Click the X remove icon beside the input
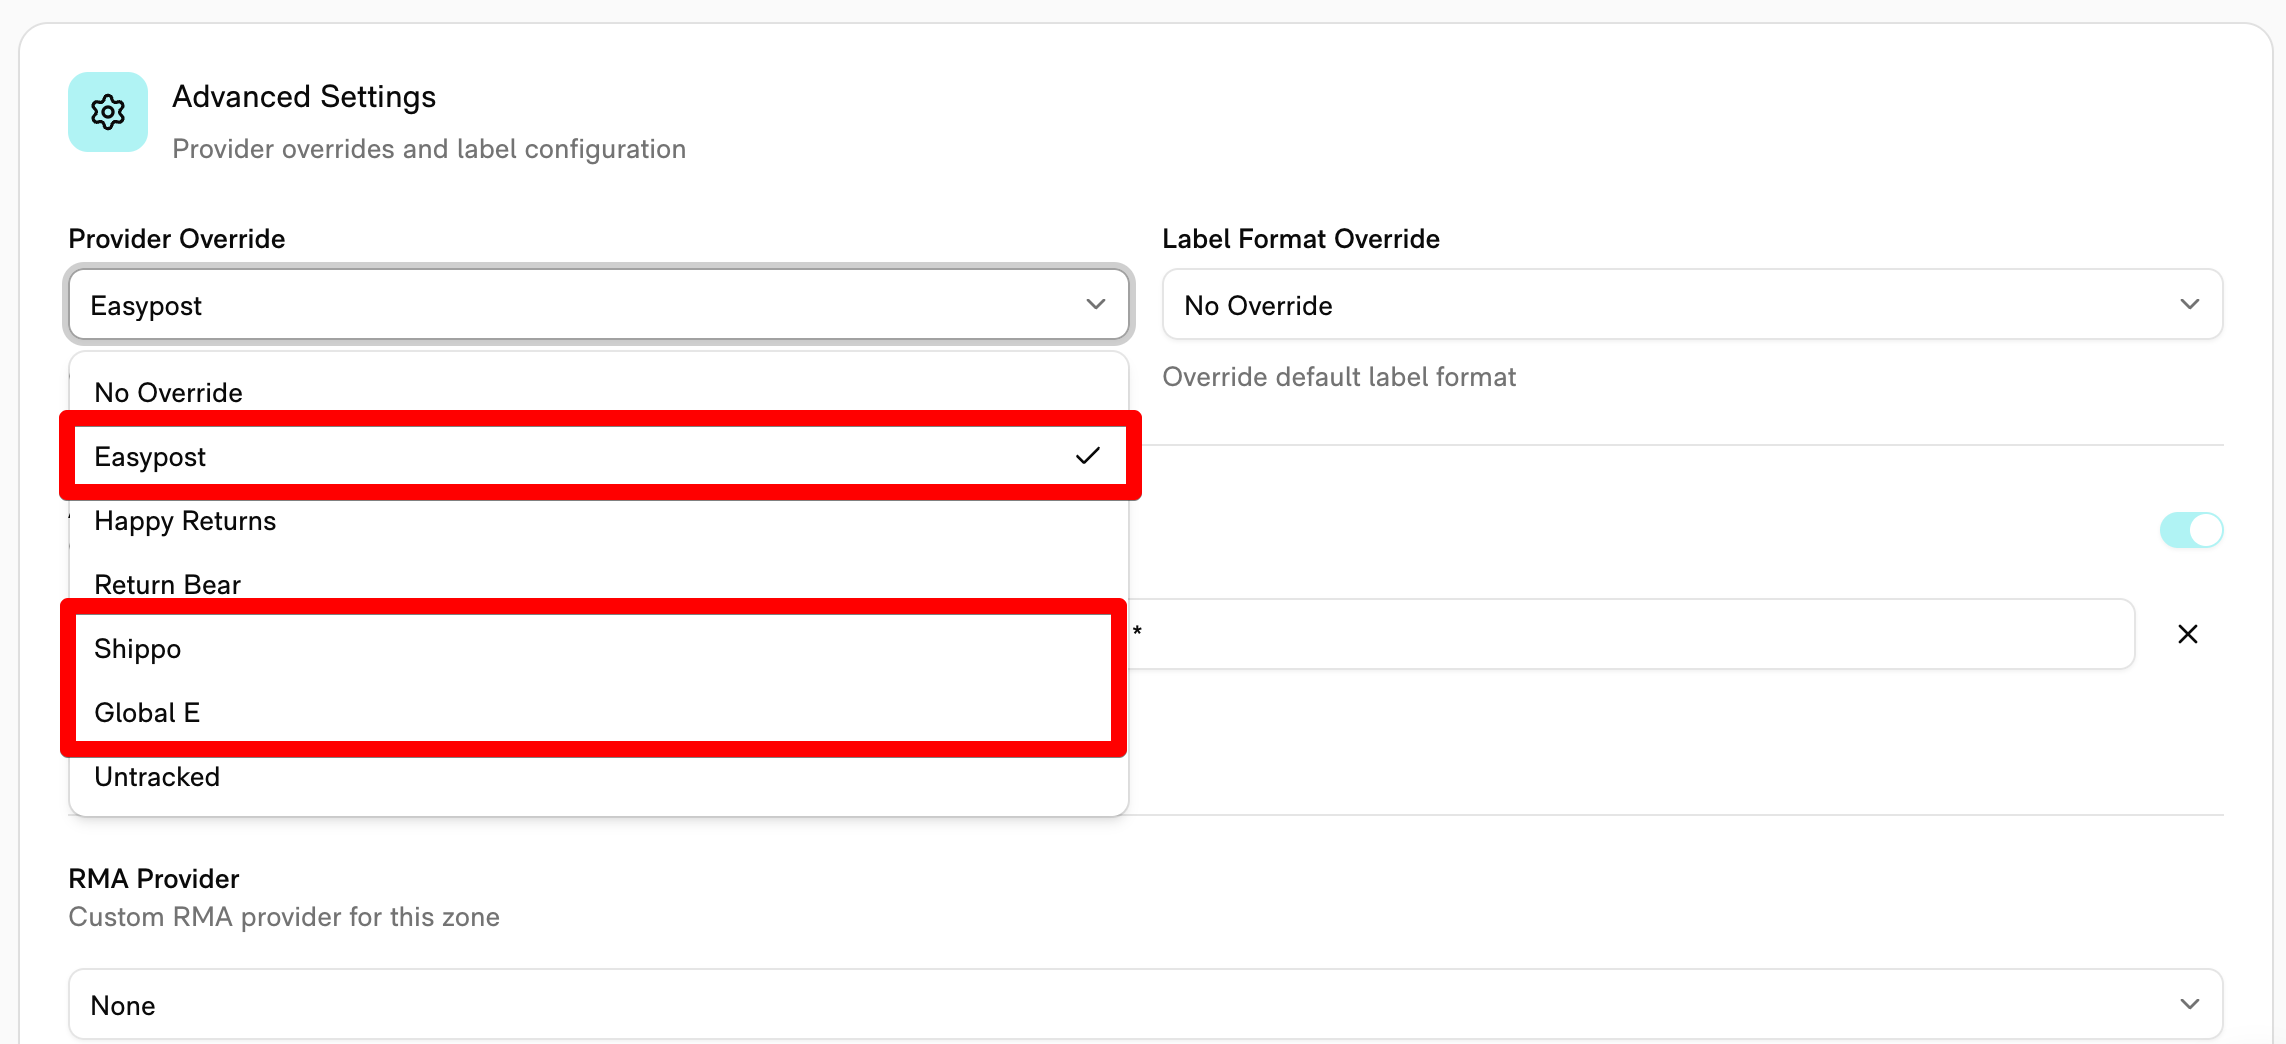Viewport: 2286px width, 1044px height. (2188, 634)
